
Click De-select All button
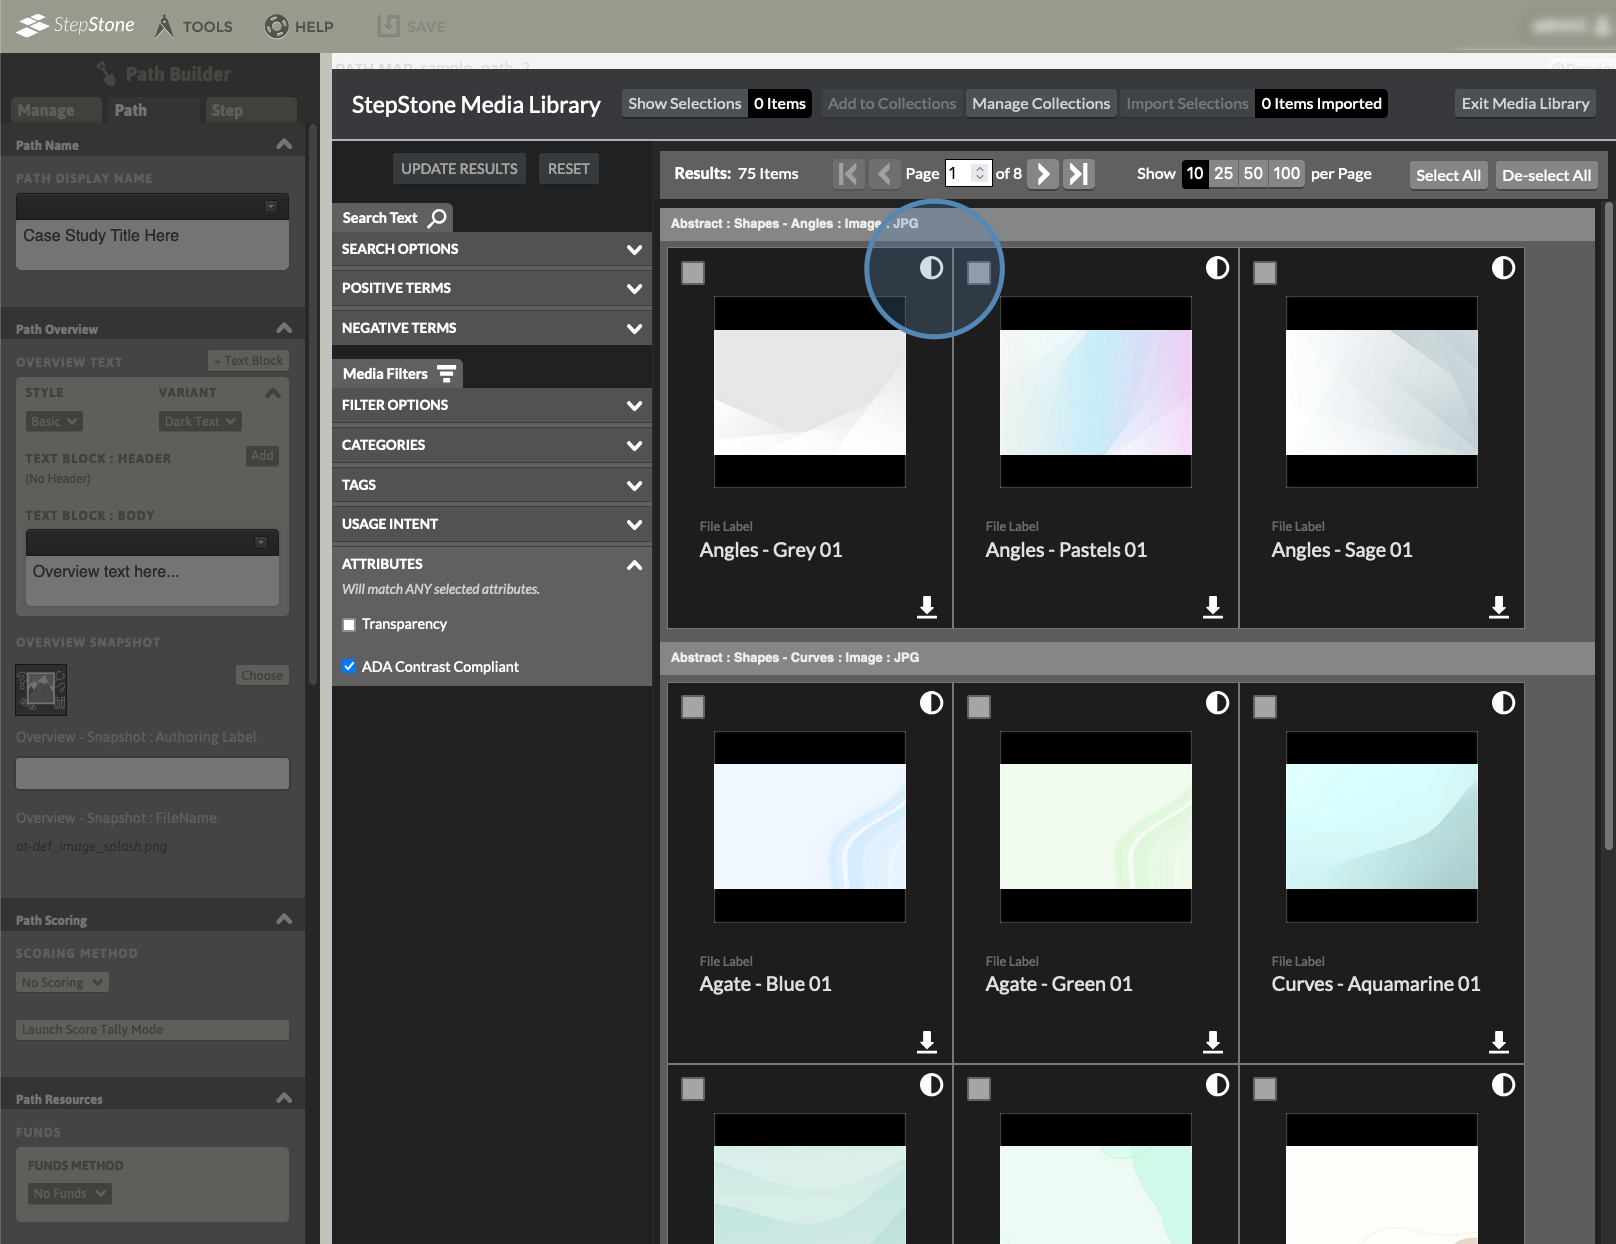1546,175
